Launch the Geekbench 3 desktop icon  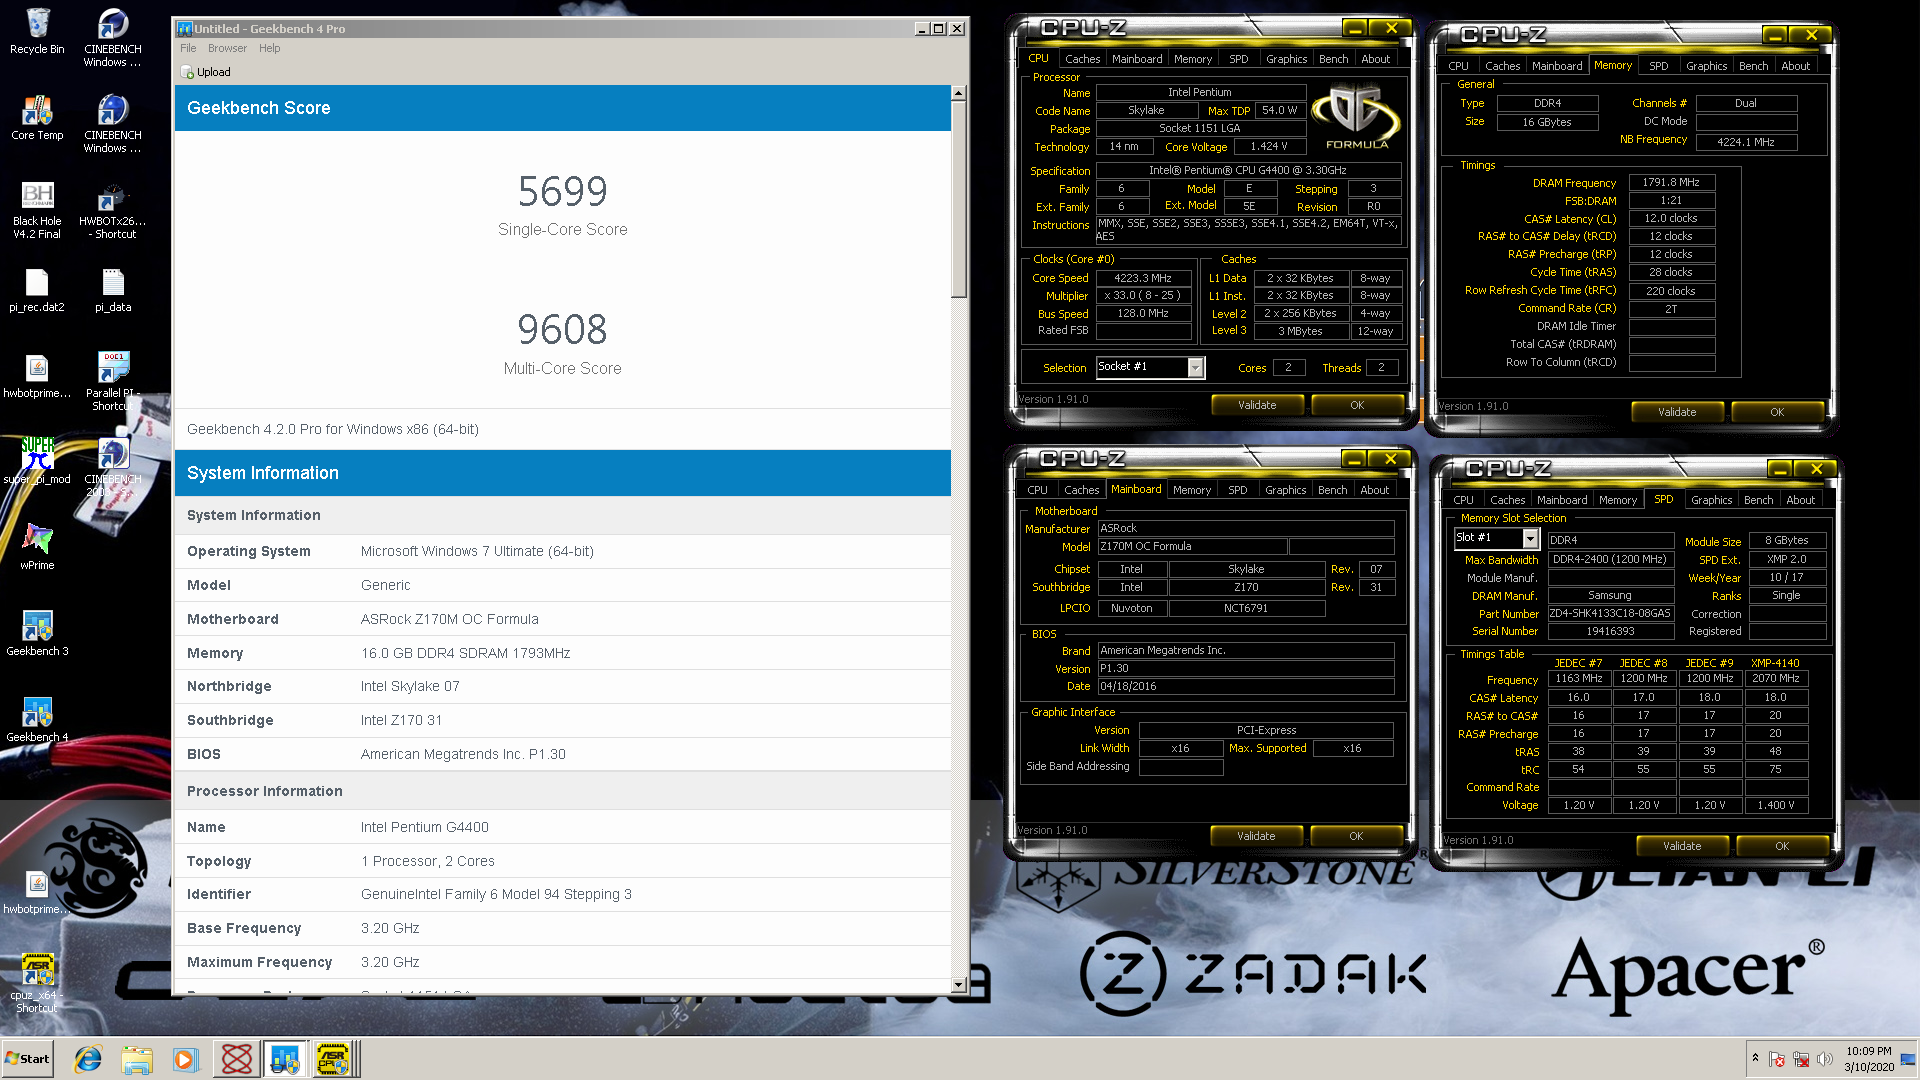(37, 632)
